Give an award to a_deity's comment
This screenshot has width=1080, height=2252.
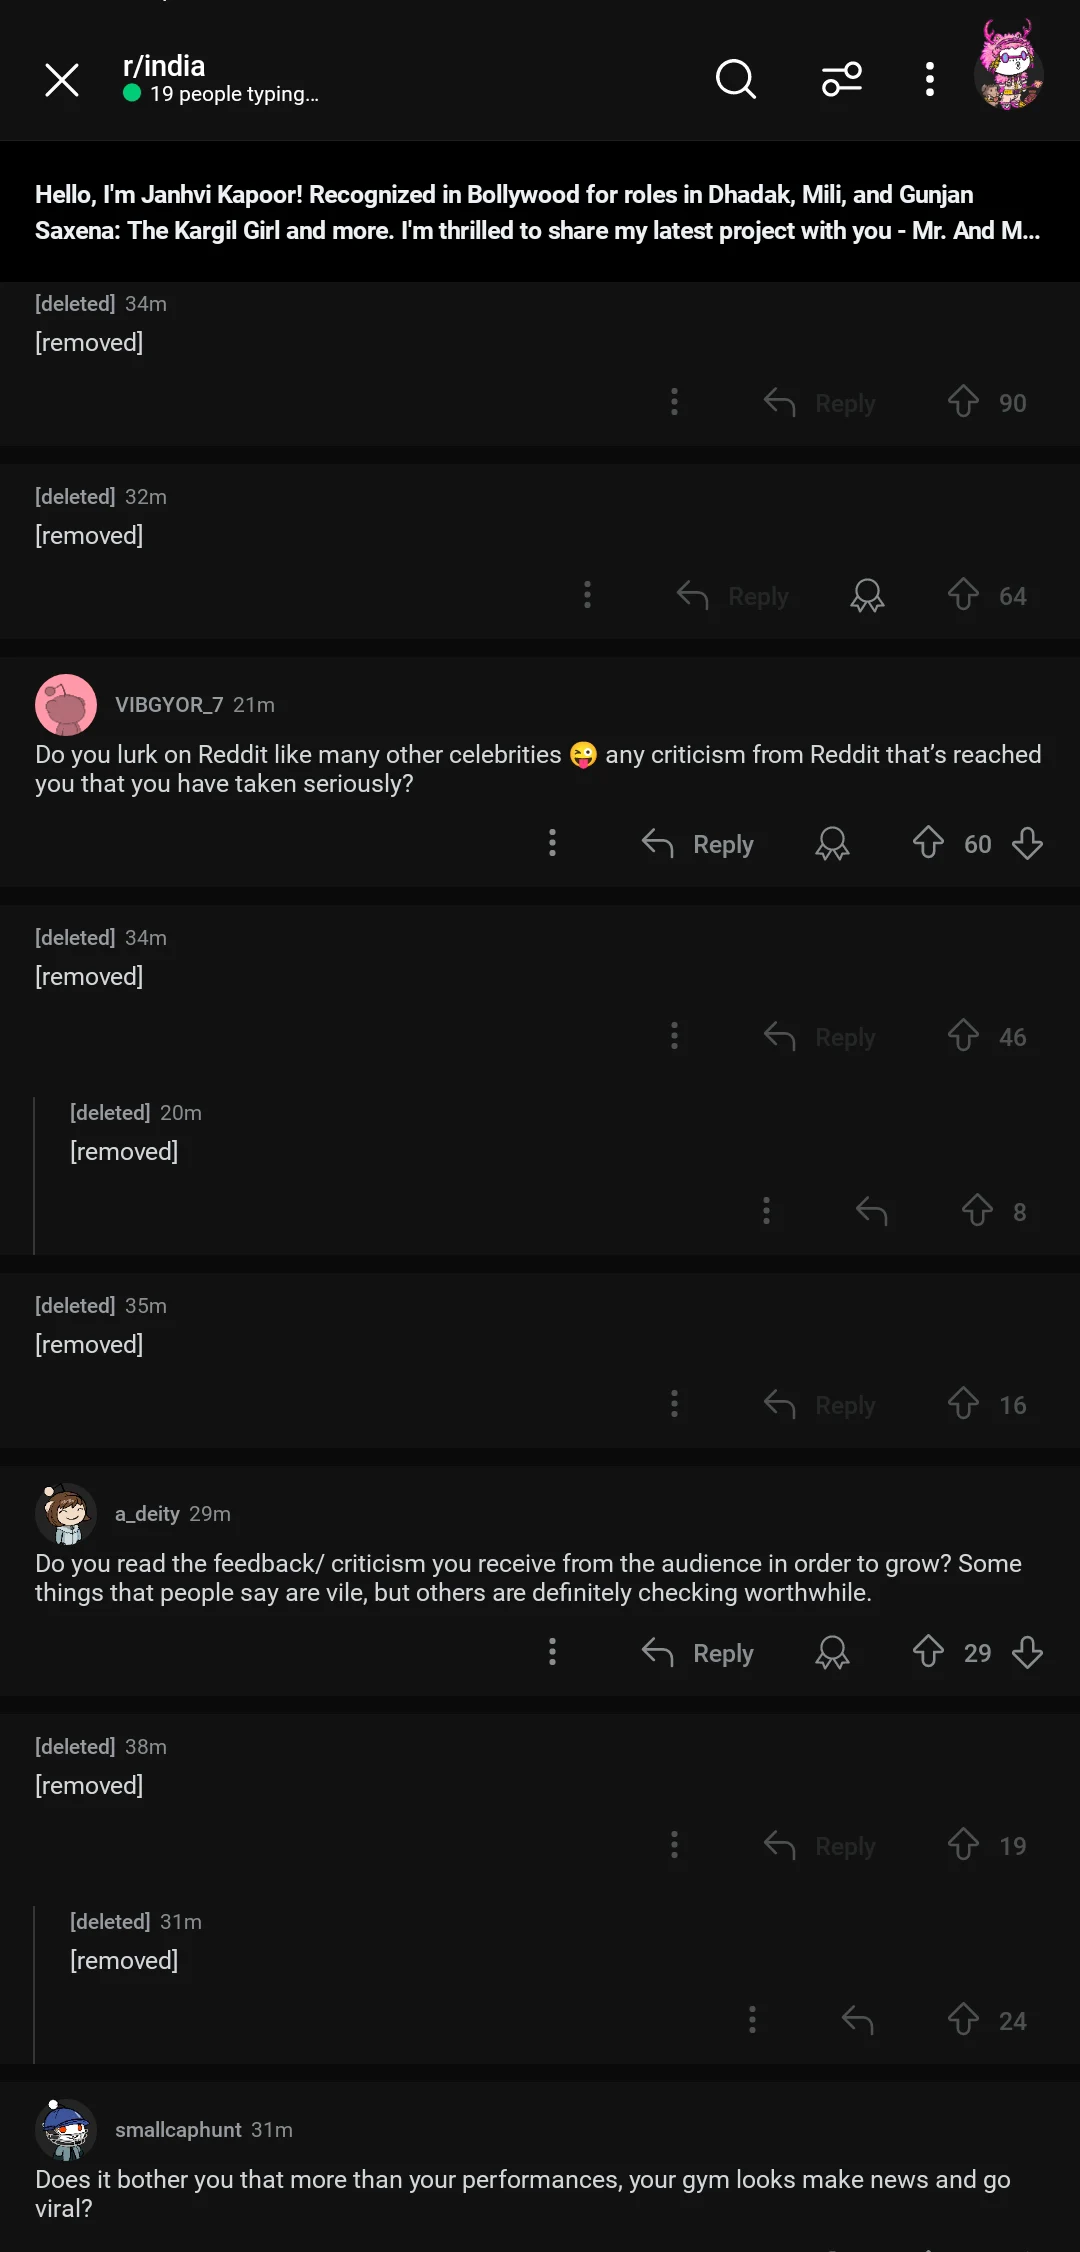(x=833, y=1653)
